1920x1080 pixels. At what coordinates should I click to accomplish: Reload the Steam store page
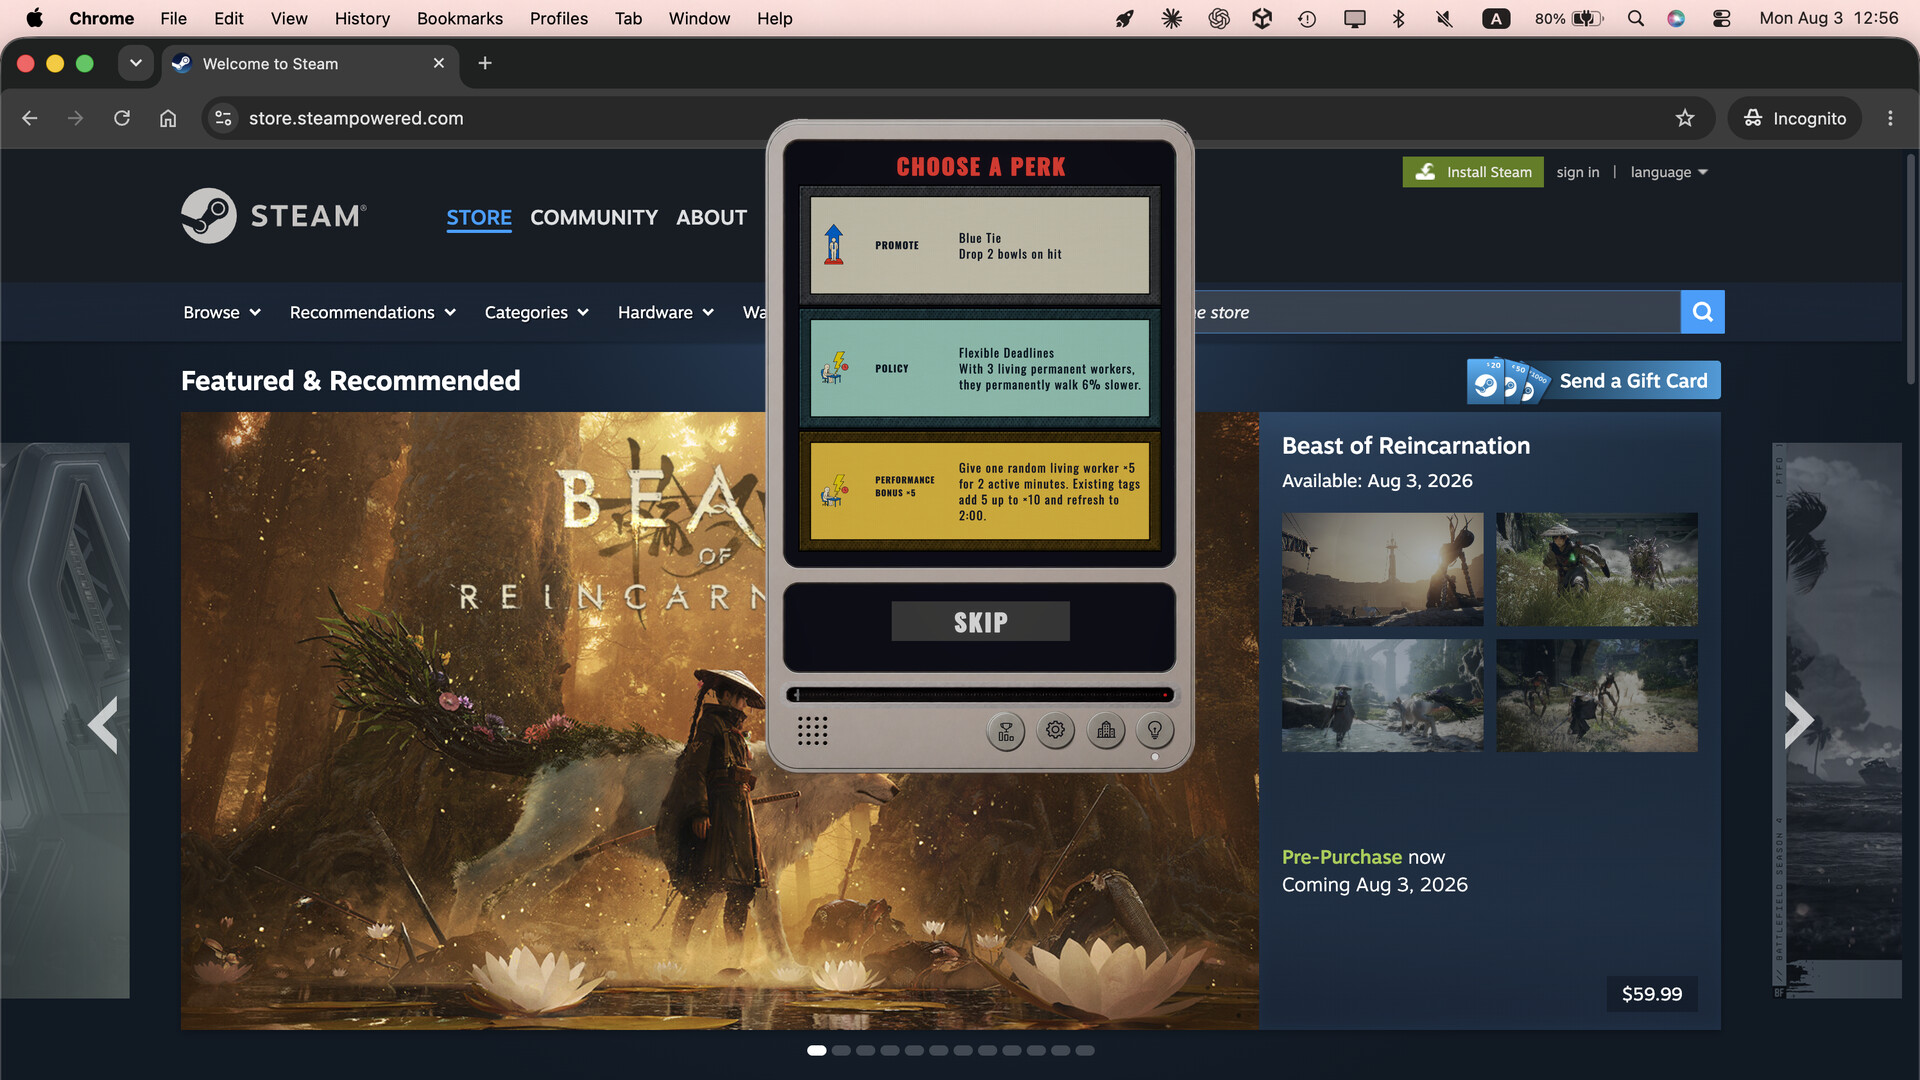point(122,118)
